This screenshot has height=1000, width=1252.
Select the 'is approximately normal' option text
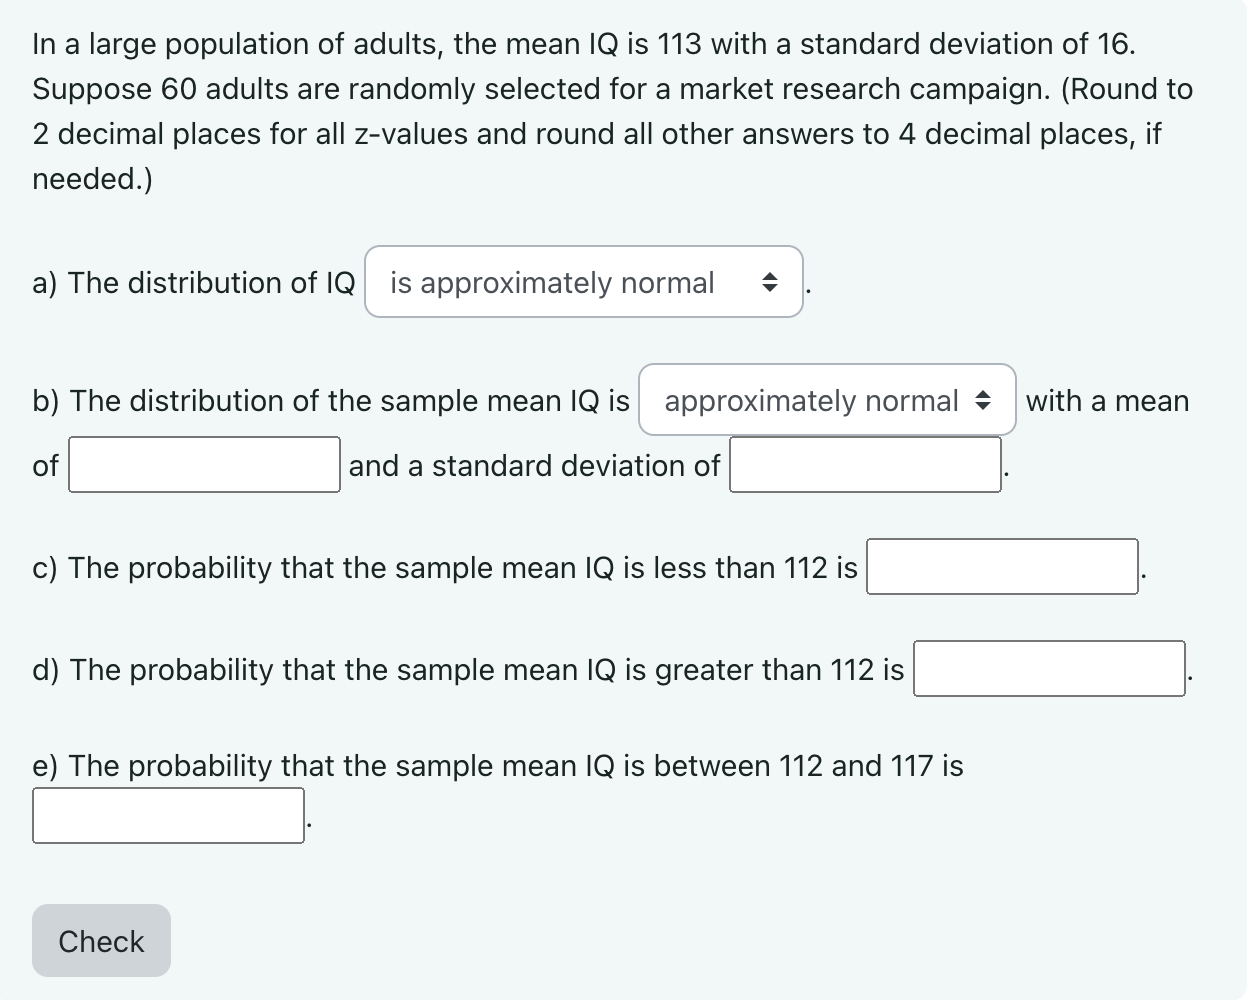tap(552, 283)
